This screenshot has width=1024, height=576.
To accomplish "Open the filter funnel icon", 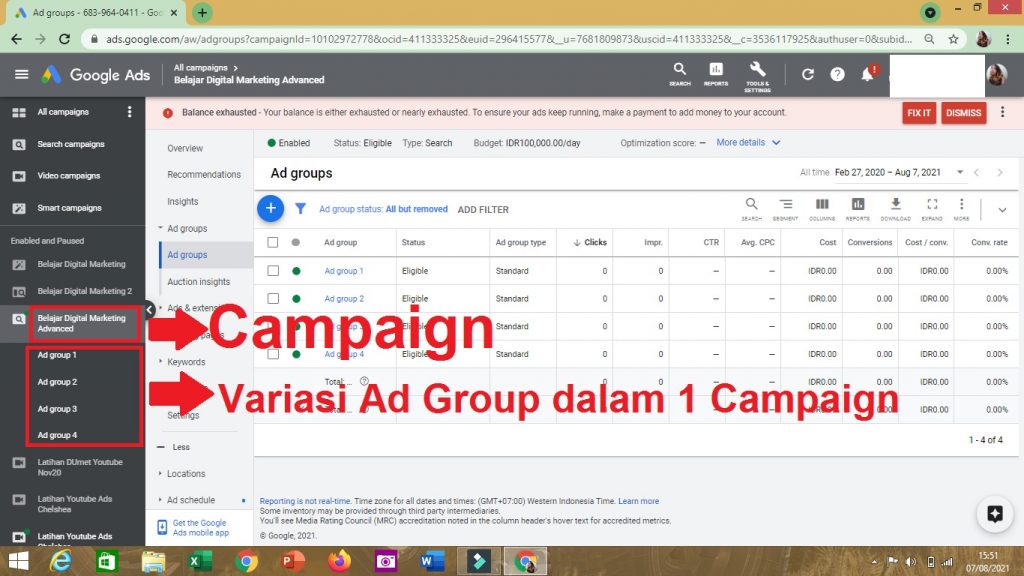I will (x=300, y=209).
